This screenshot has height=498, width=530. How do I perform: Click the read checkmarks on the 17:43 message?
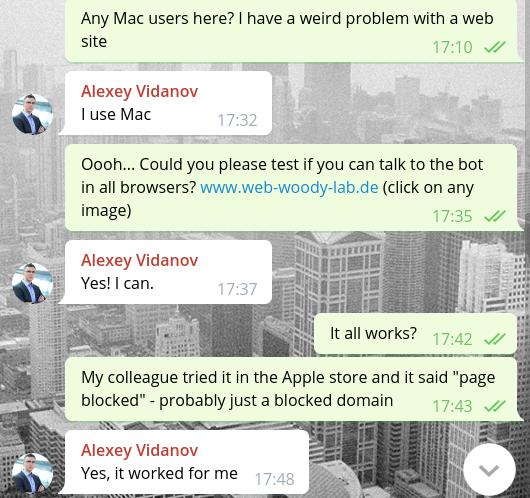(495, 406)
